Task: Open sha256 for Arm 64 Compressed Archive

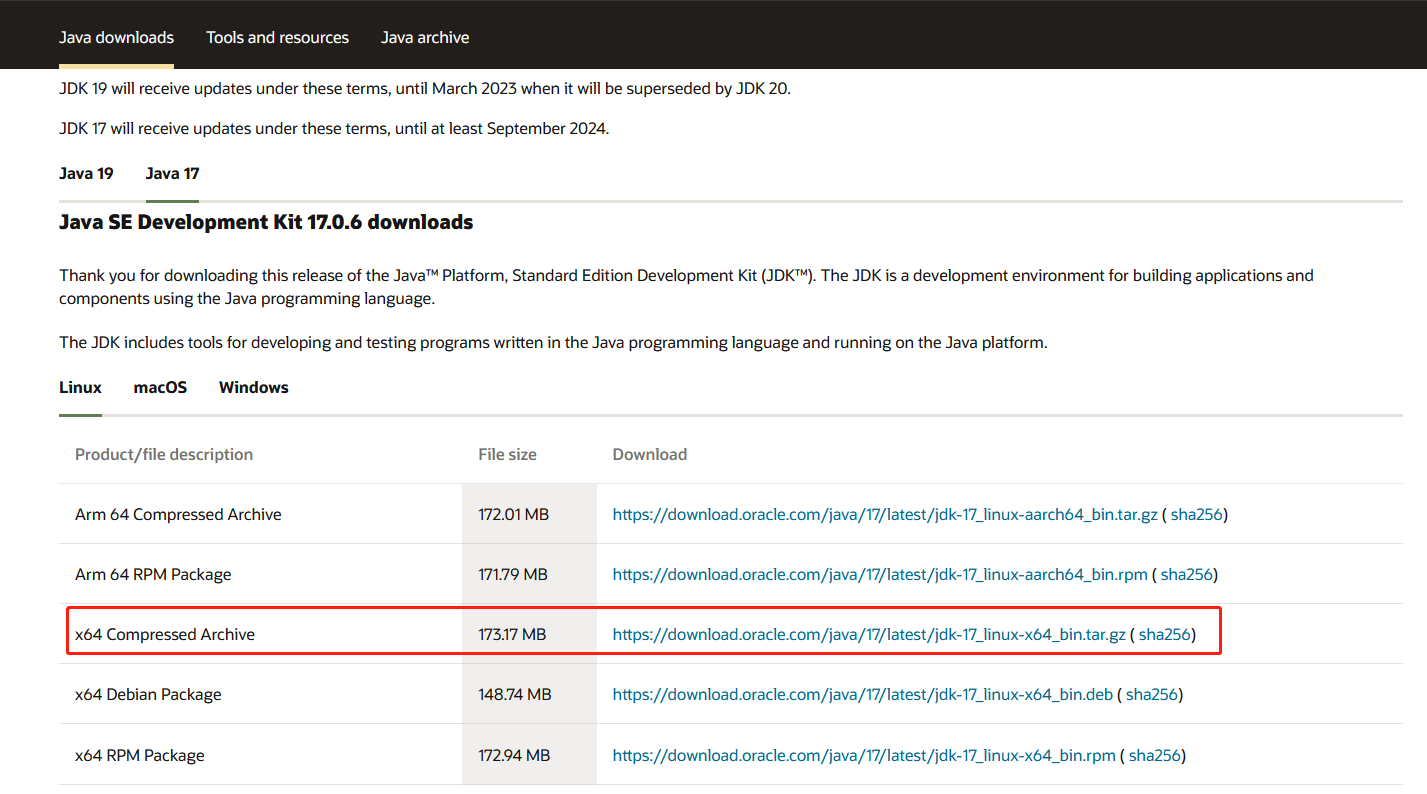Action: click(x=1196, y=515)
